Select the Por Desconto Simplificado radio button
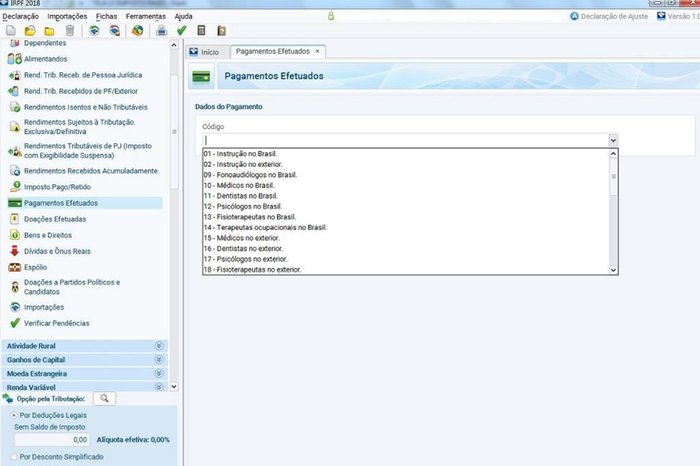Screen dimensions: 700x466 coord(14,457)
